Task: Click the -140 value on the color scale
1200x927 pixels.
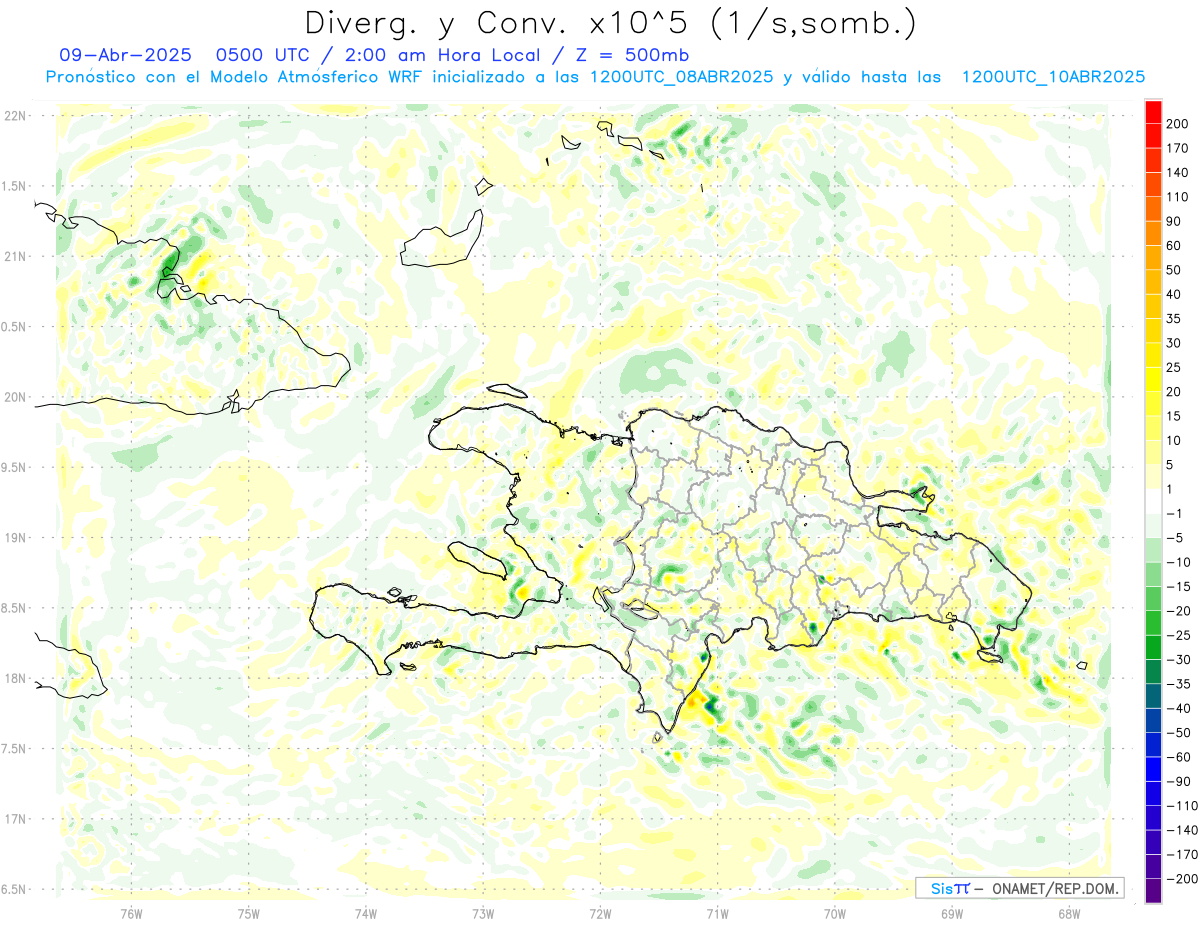Action: pyautogui.click(x=1181, y=830)
